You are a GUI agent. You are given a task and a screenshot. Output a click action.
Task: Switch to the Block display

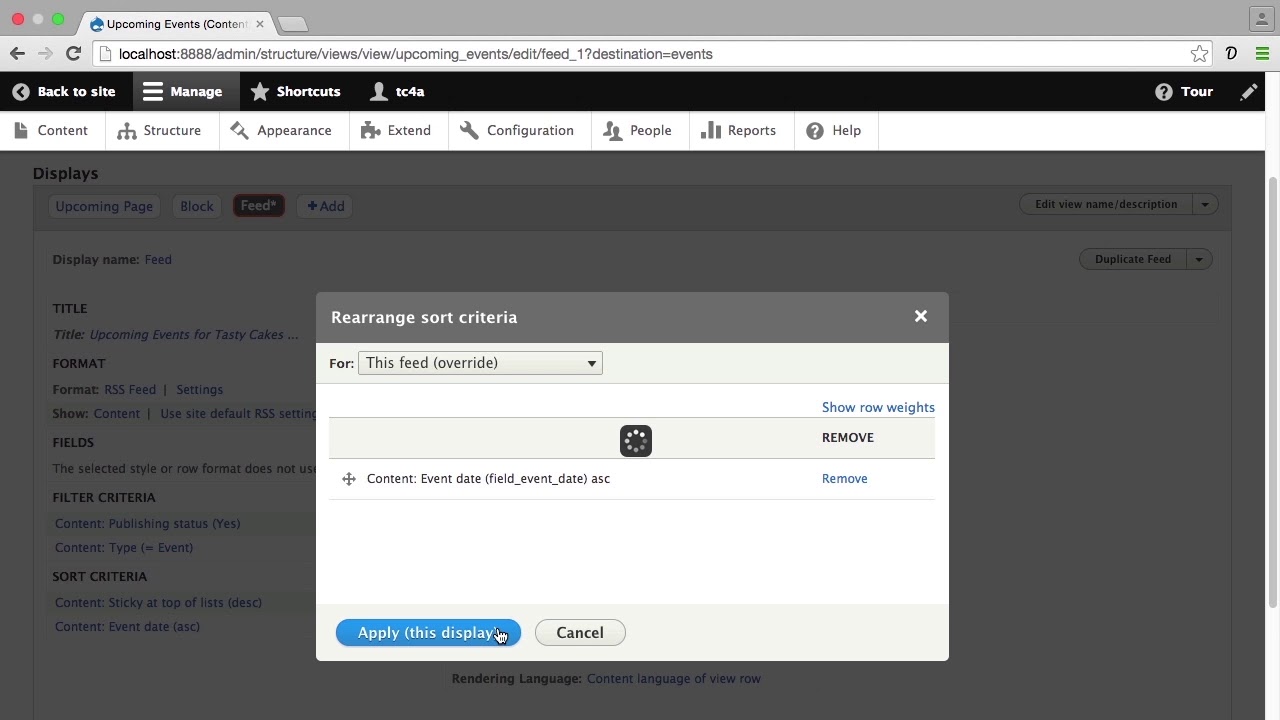pos(196,206)
